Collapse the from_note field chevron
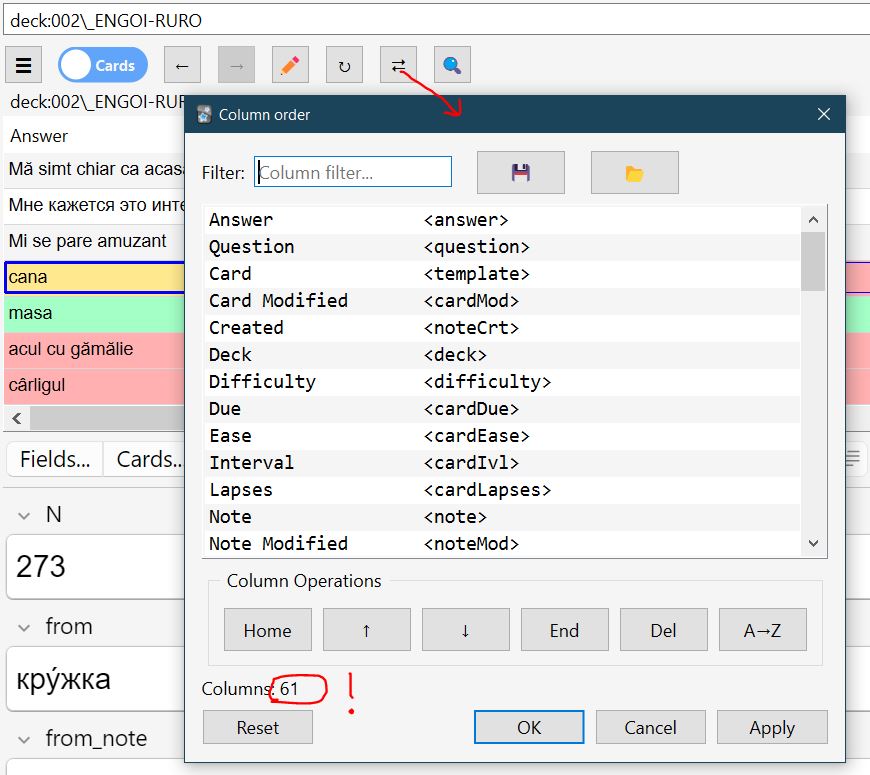 click(x=23, y=739)
